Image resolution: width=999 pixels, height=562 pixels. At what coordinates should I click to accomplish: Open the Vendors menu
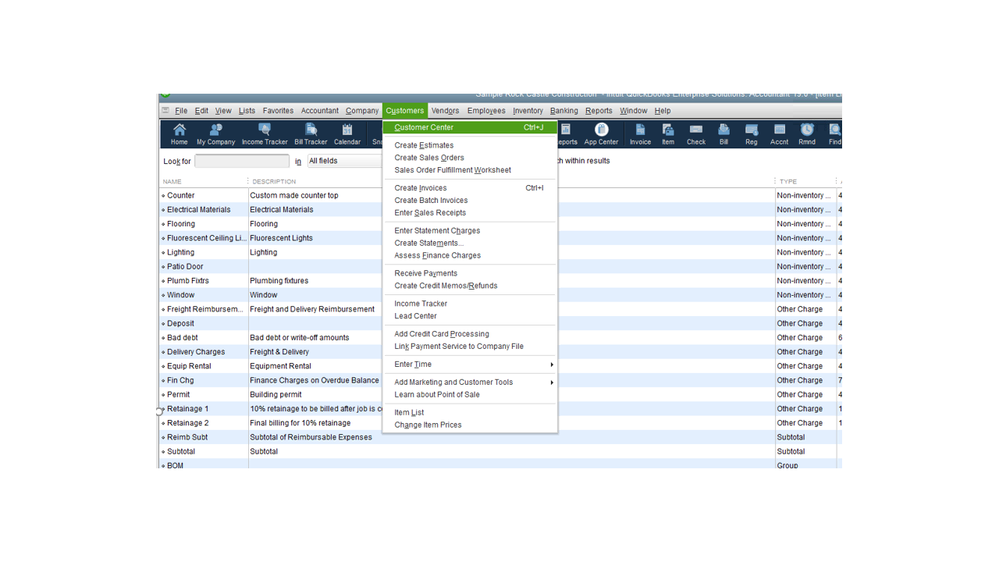[445, 110]
